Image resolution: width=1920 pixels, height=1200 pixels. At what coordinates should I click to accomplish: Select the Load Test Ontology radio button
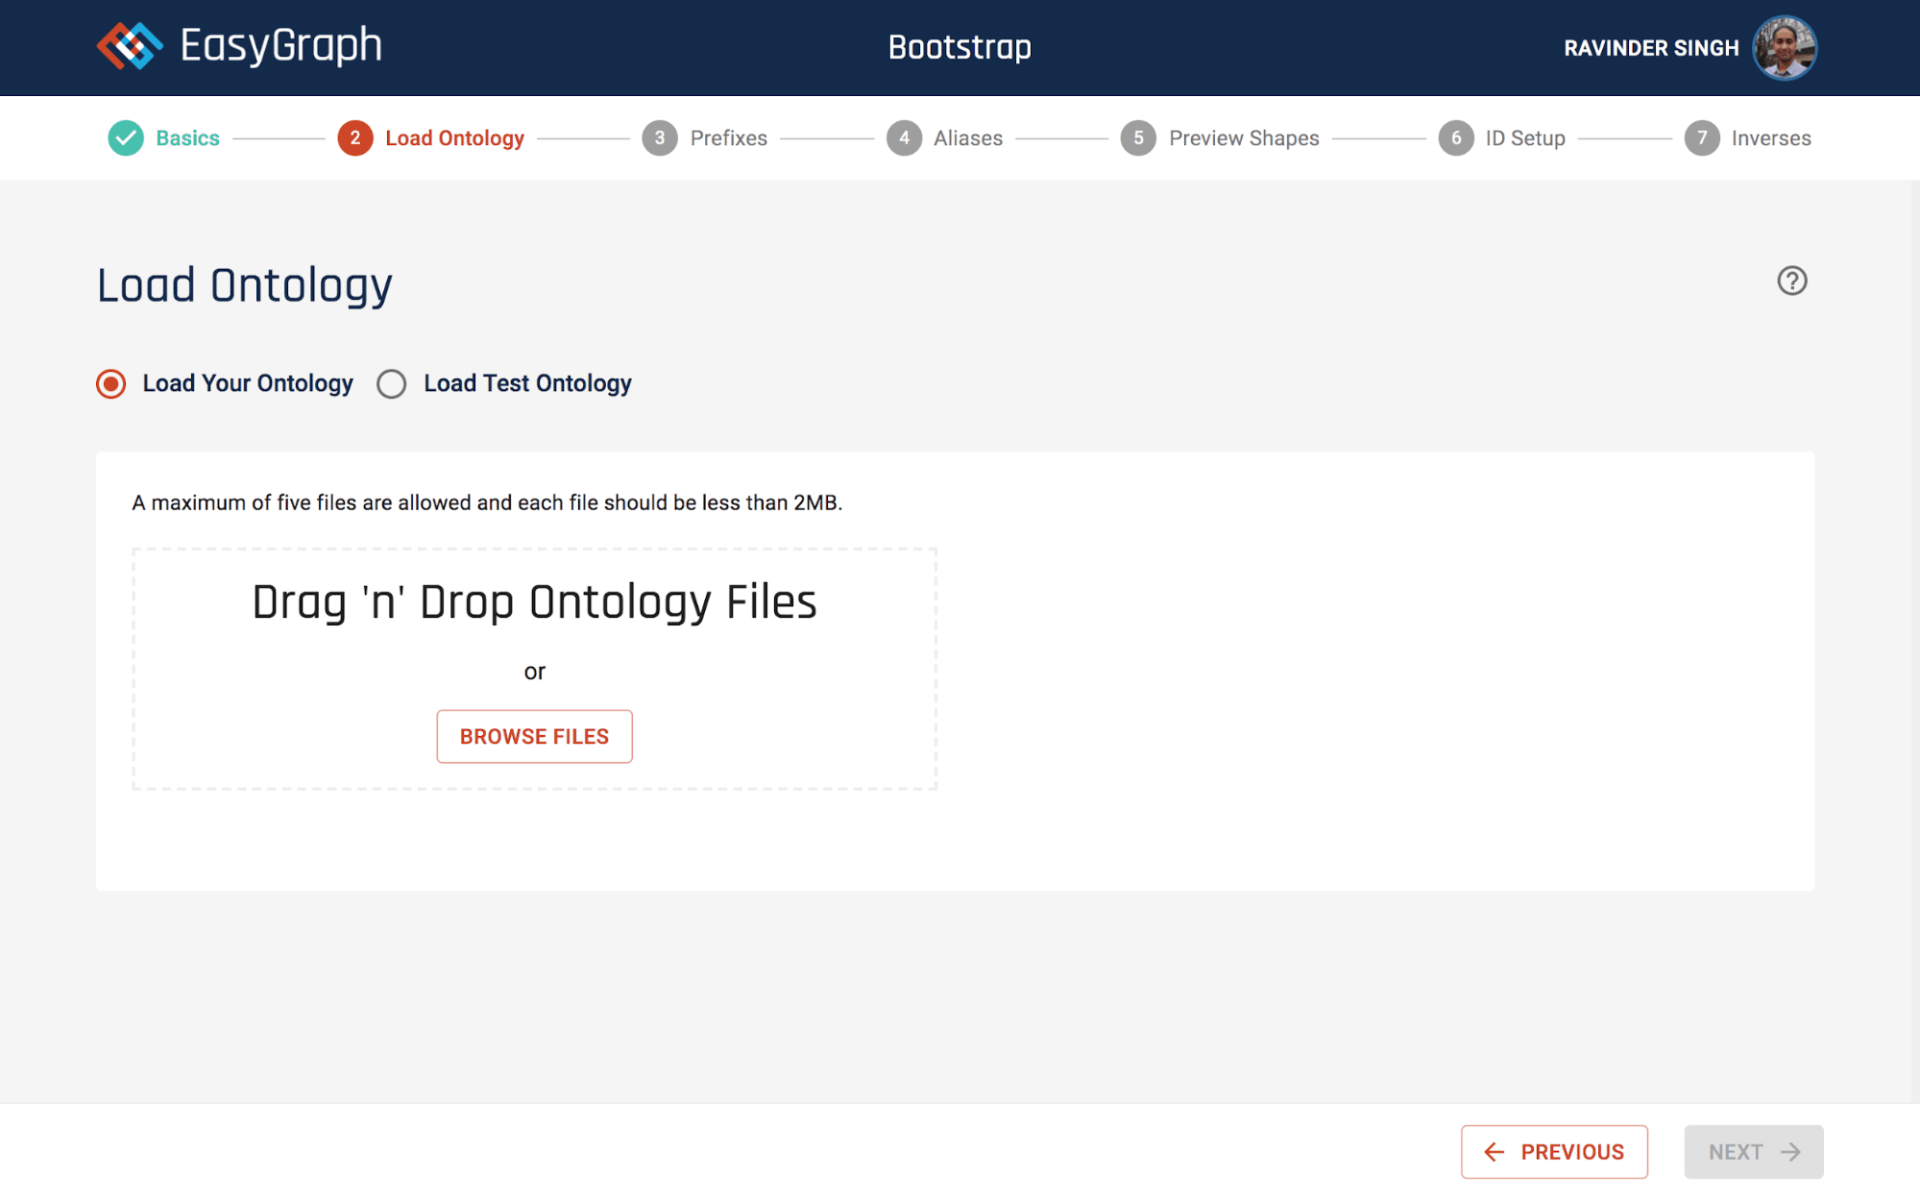point(391,384)
